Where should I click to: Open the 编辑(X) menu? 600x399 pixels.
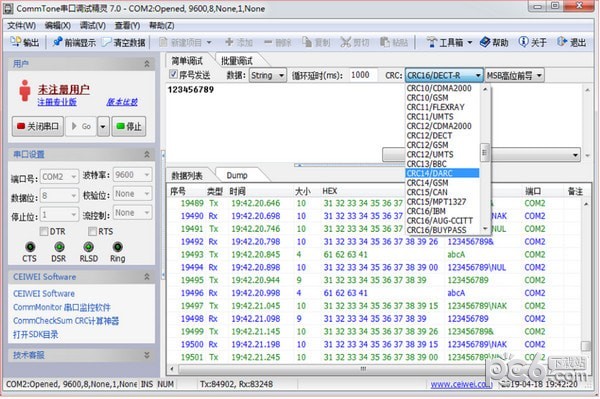pos(57,26)
